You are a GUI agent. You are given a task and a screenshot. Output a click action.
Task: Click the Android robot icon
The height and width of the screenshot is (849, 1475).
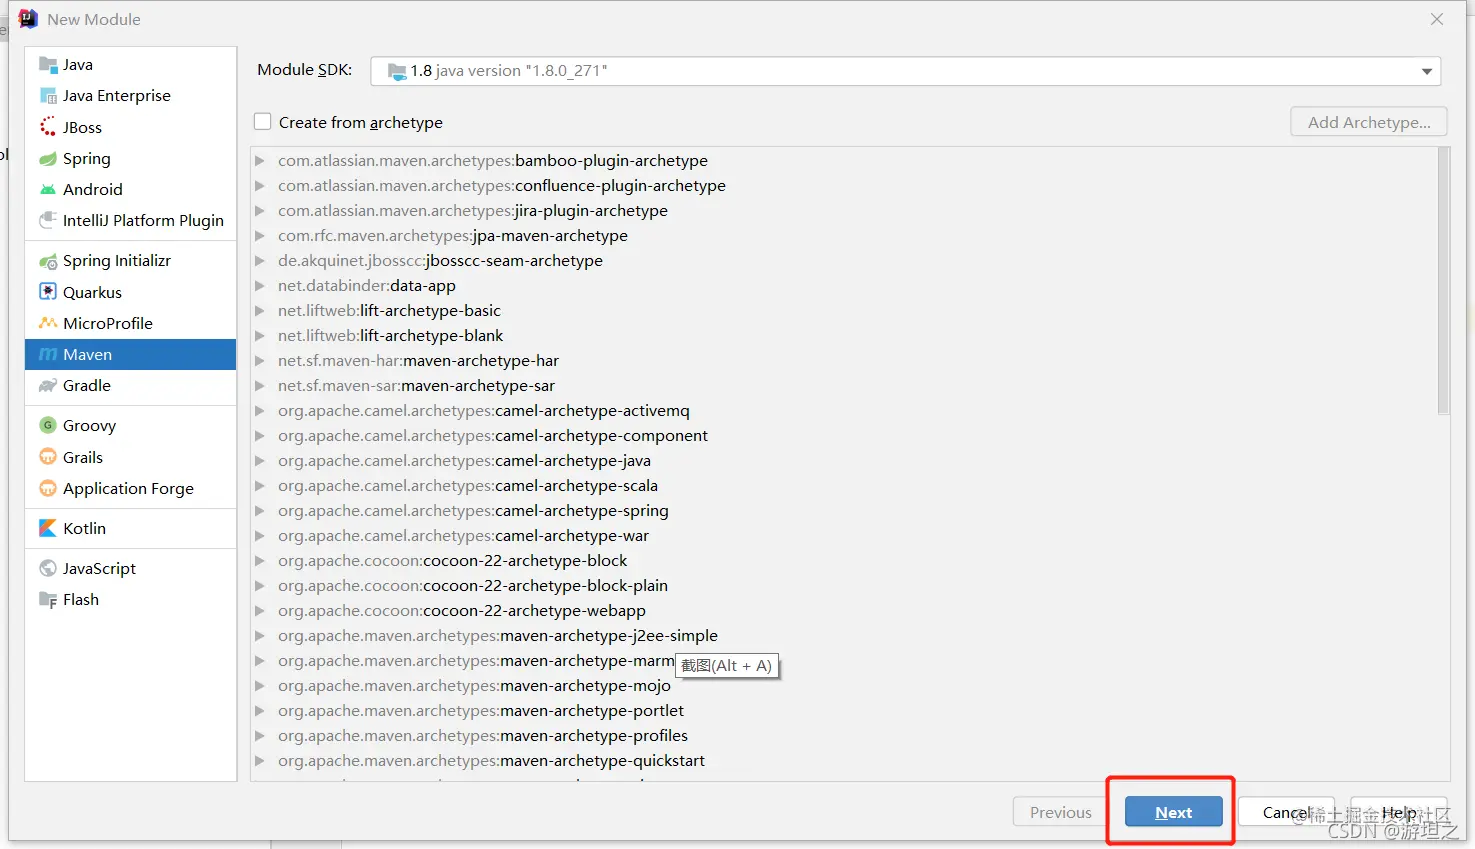pos(47,190)
